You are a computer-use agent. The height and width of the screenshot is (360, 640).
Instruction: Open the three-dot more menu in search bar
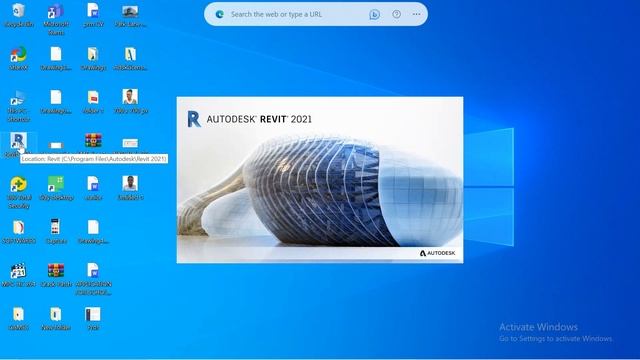pos(416,14)
